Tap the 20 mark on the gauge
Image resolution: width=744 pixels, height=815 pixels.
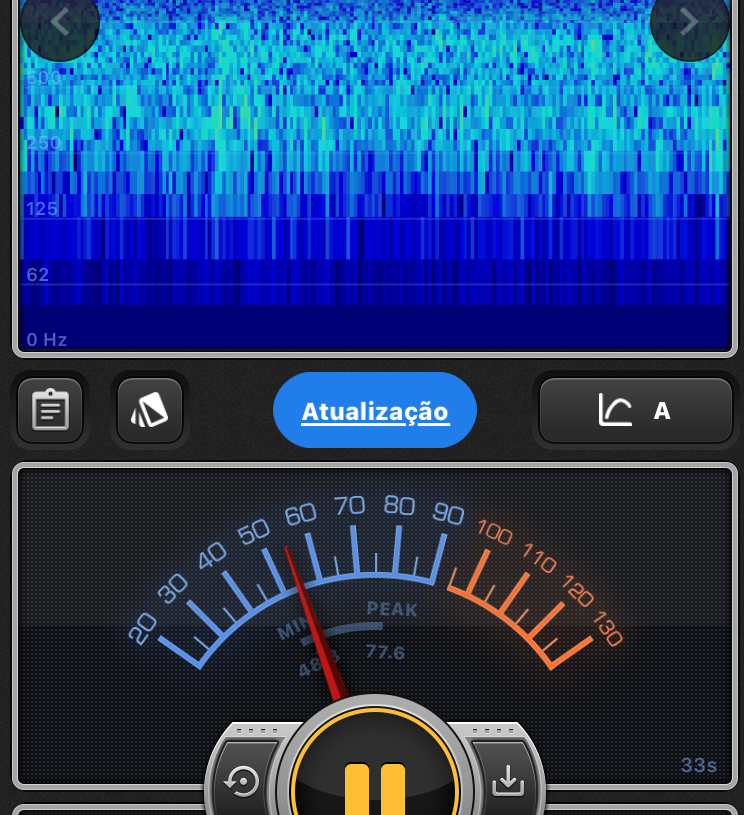click(143, 629)
